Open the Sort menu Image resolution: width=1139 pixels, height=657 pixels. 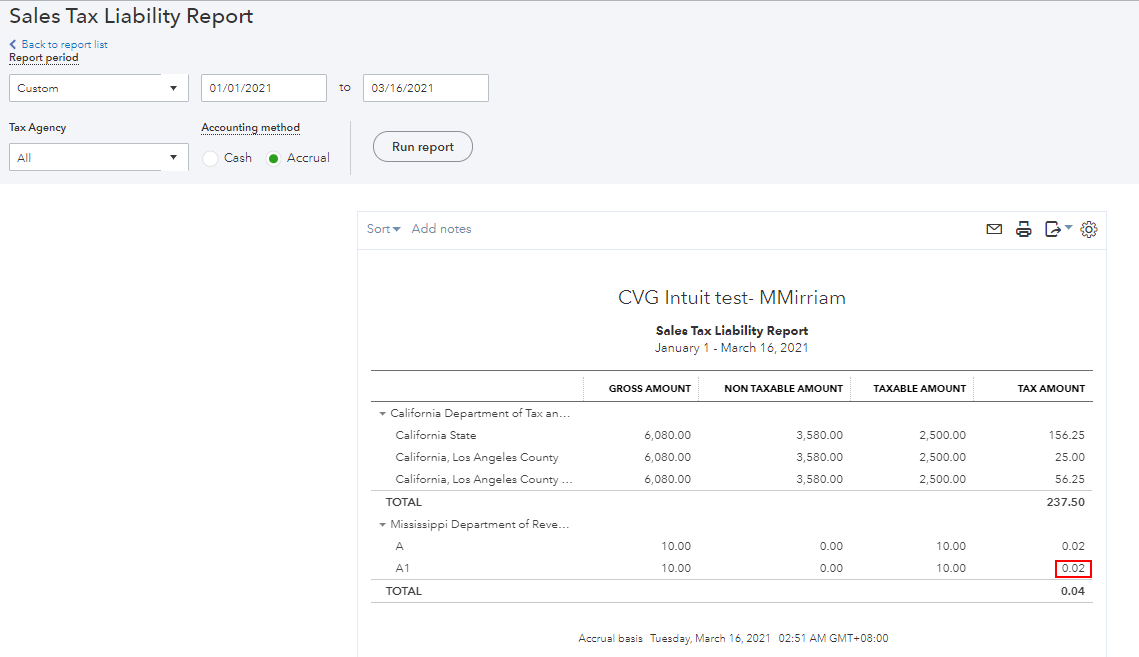coord(382,228)
